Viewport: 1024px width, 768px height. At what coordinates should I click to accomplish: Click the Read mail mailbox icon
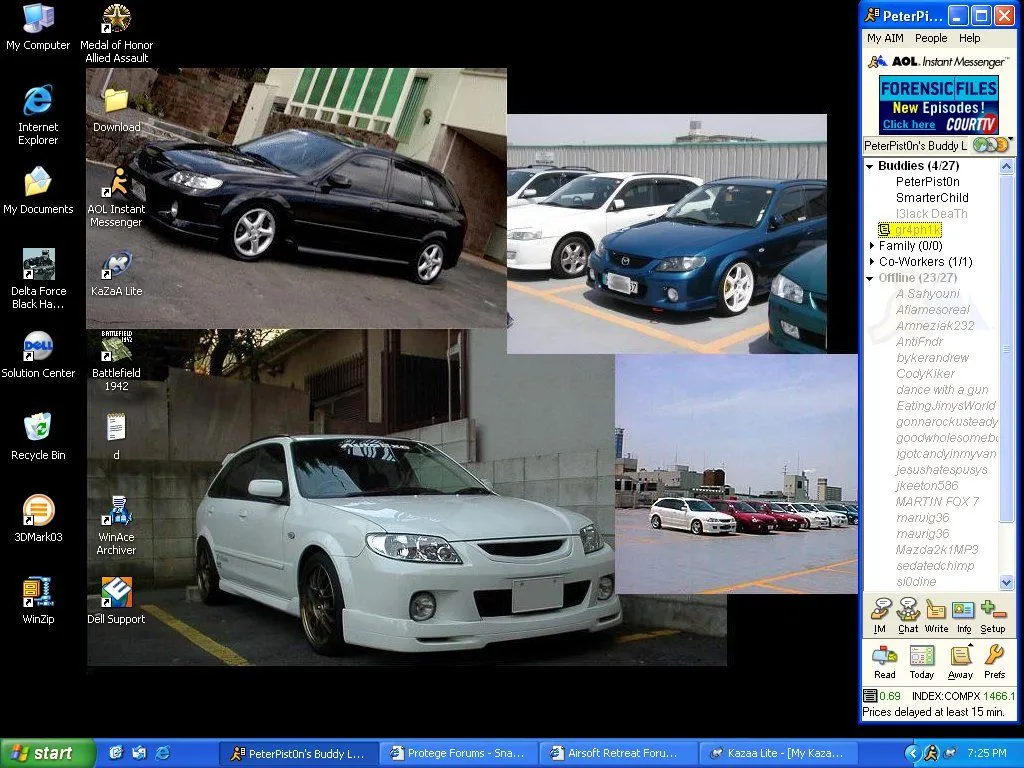[885, 661]
